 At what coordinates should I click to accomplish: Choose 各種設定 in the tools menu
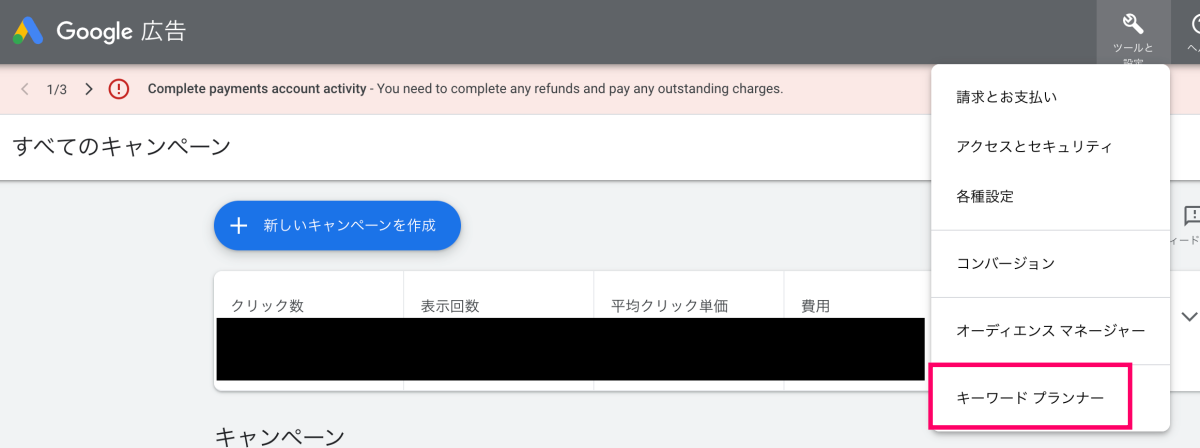(x=984, y=197)
